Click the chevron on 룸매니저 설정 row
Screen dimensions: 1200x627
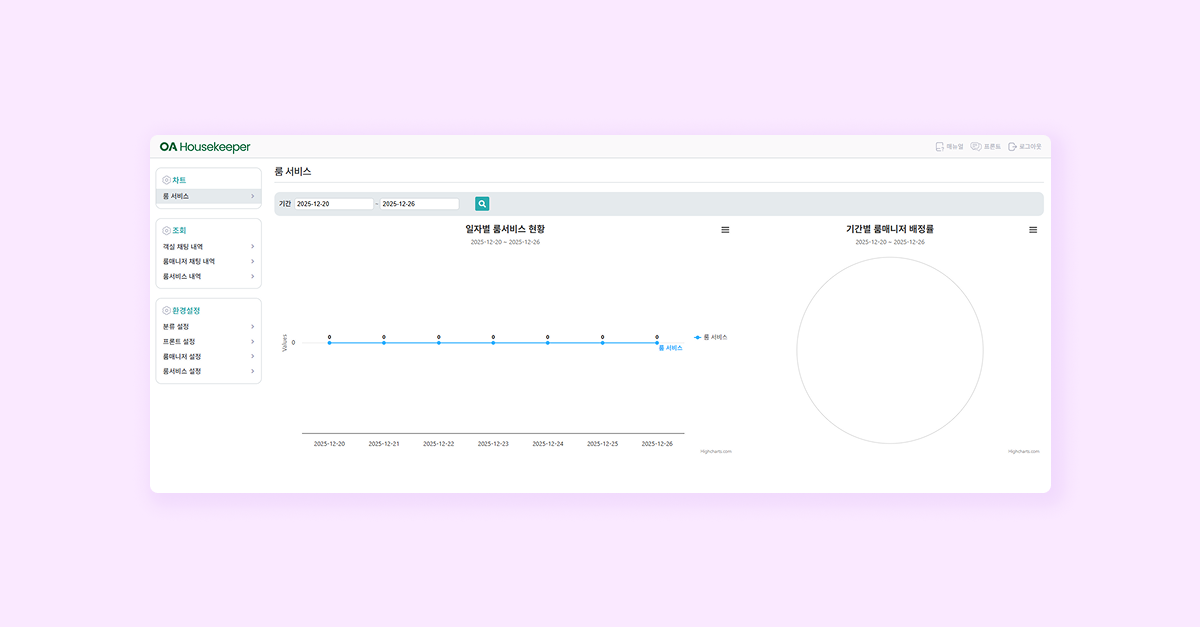pos(252,356)
